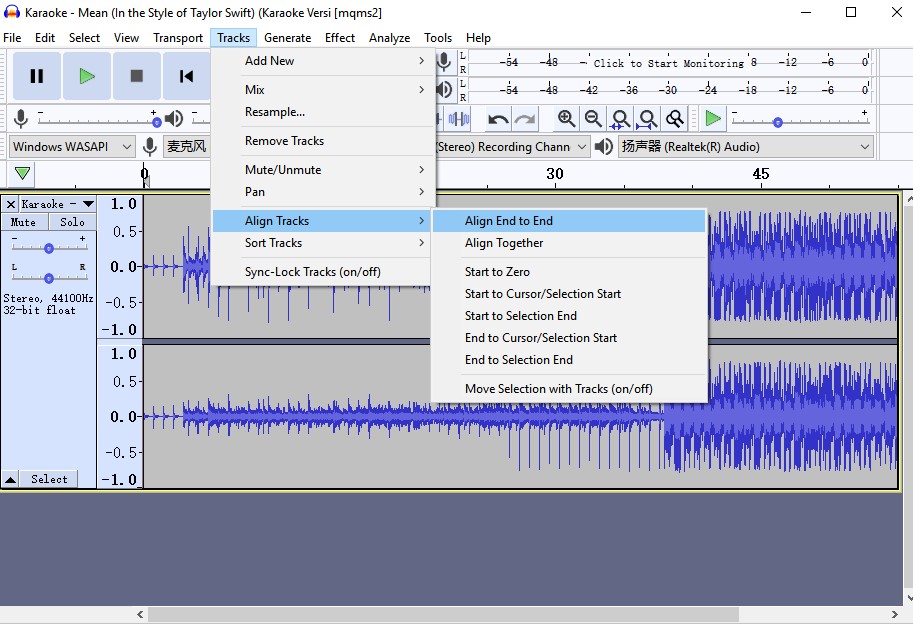Adjust the recording volume slider
This screenshot has width=913, height=624.
[x=97, y=121]
